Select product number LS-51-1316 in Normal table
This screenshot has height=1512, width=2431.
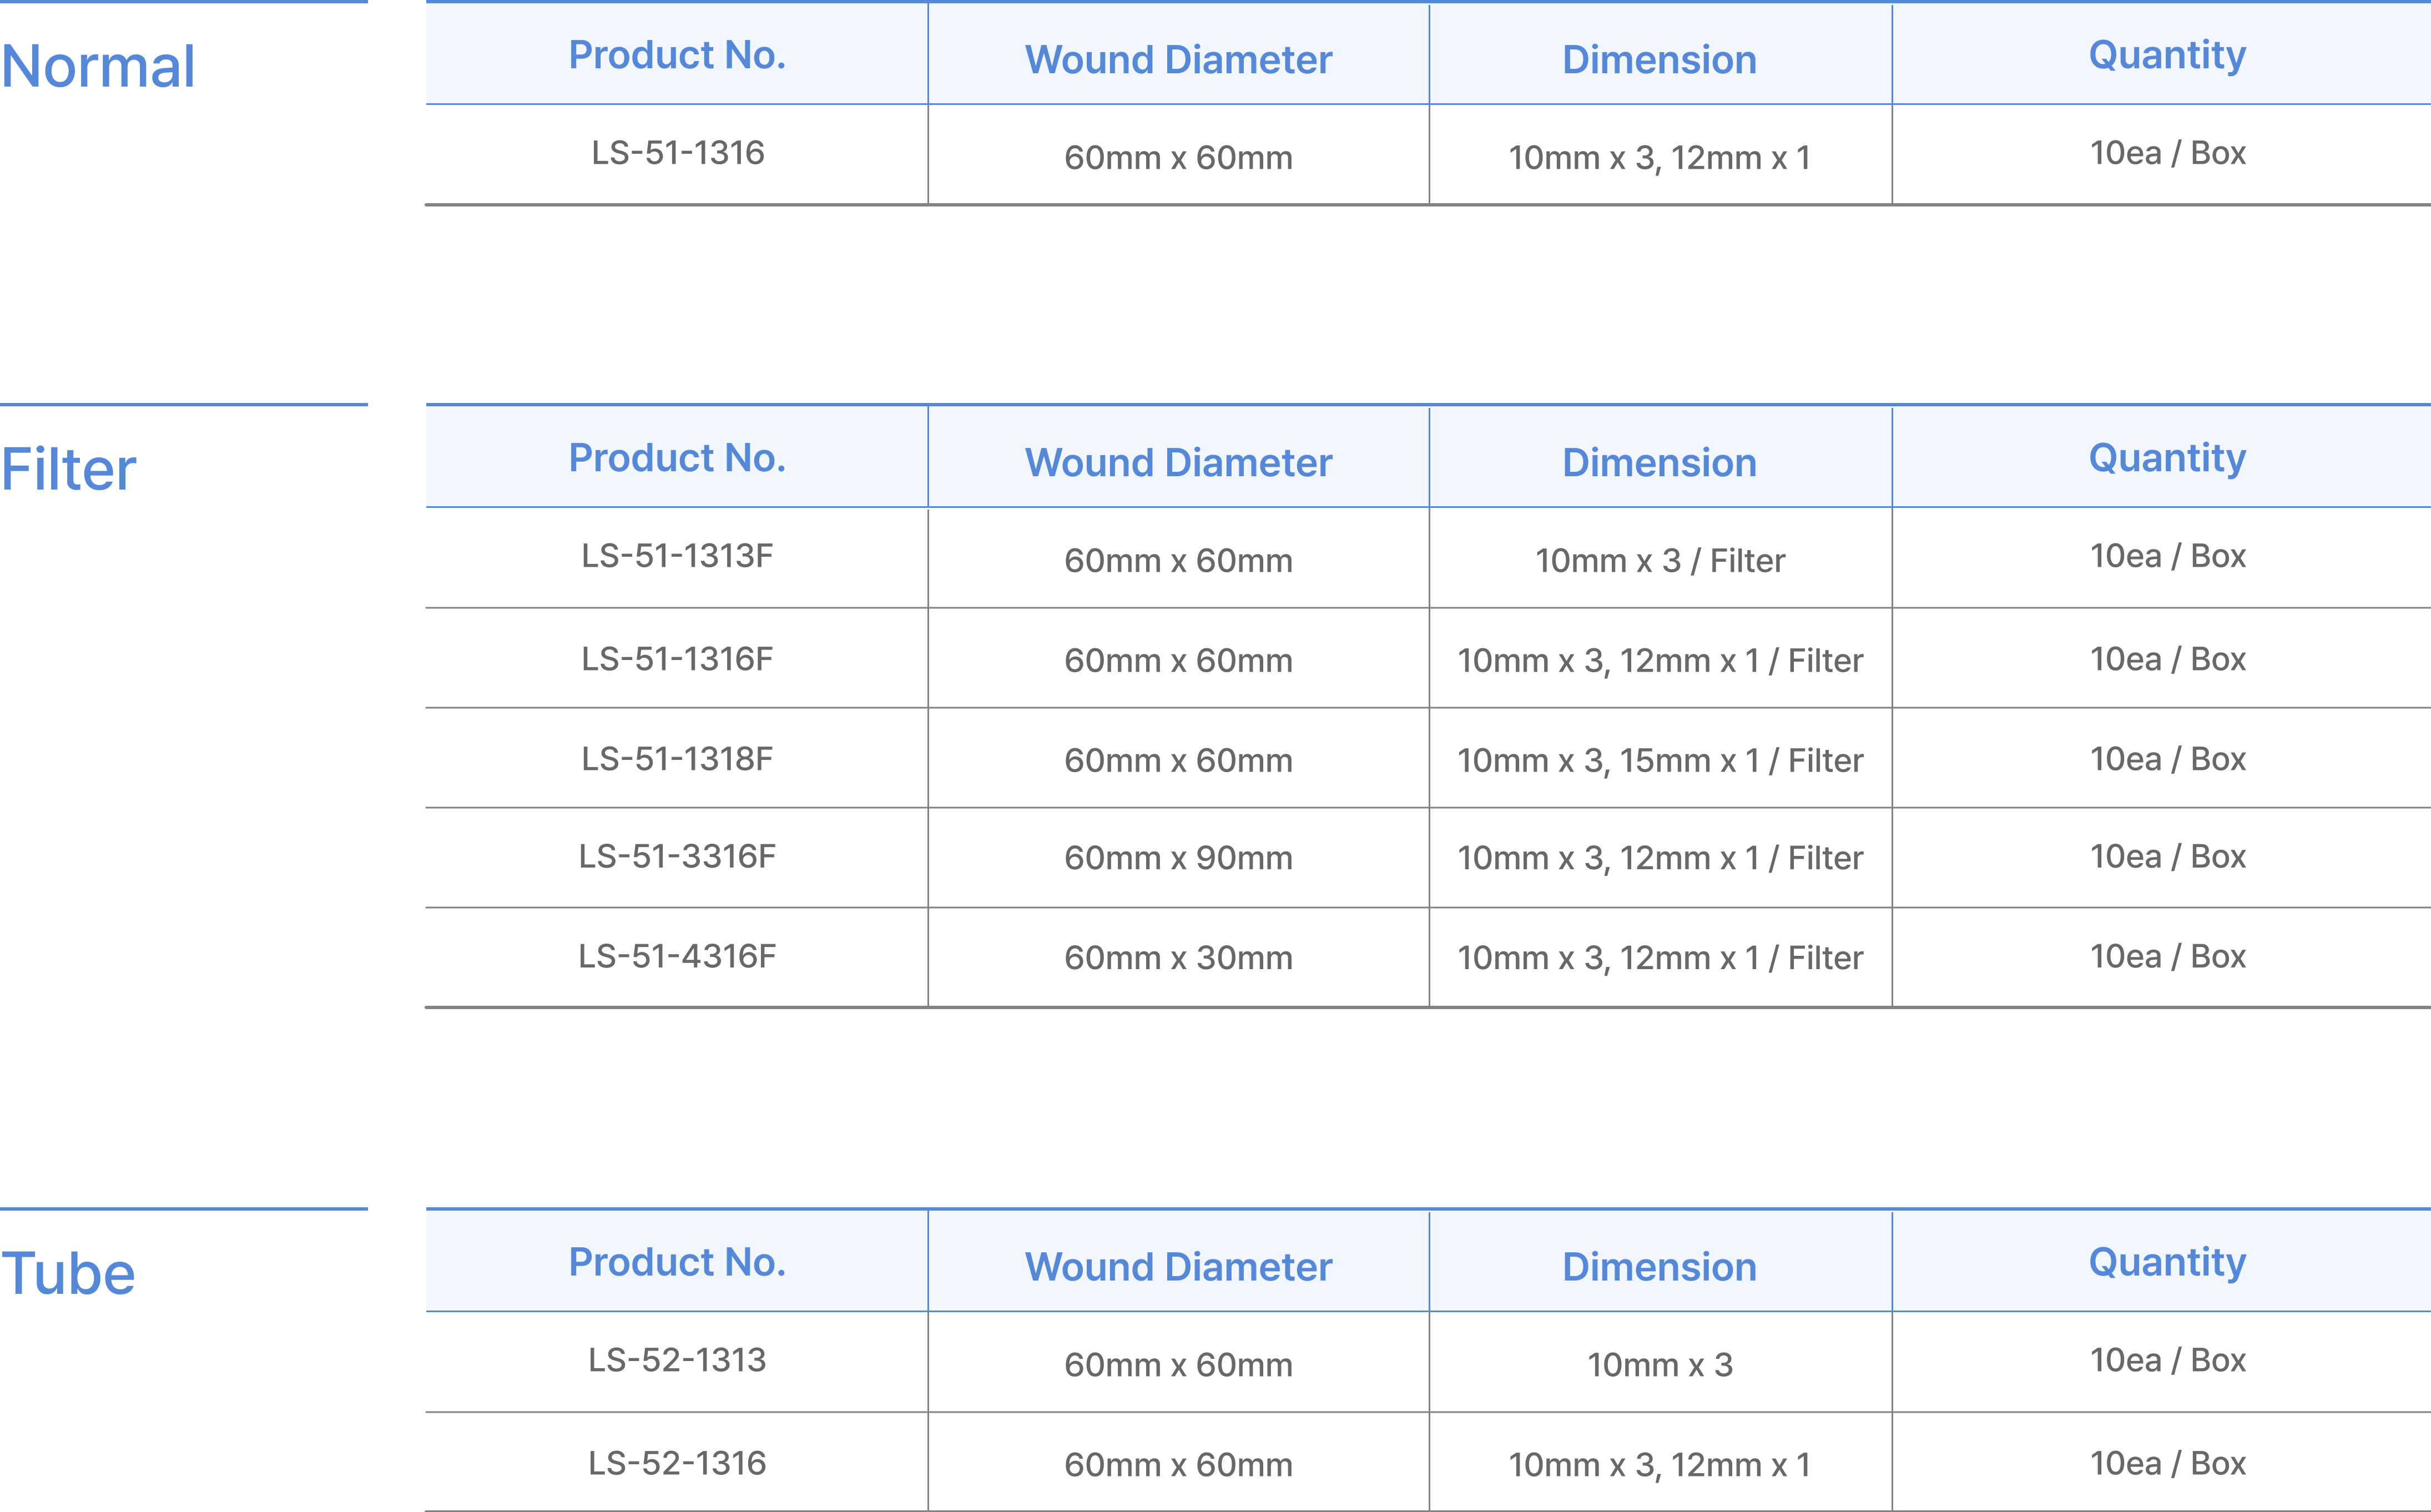pos(677,153)
